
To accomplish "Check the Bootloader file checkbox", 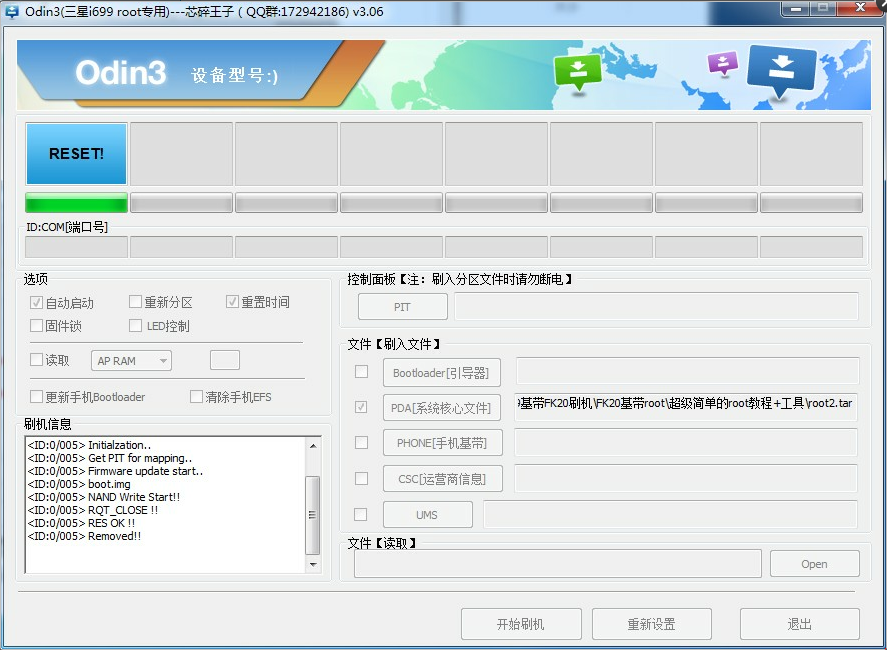I will click(x=361, y=372).
